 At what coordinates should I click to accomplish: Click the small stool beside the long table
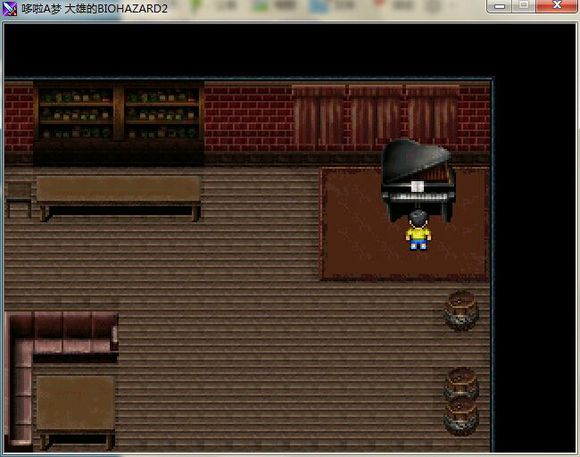pyautogui.click(x=18, y=198)
